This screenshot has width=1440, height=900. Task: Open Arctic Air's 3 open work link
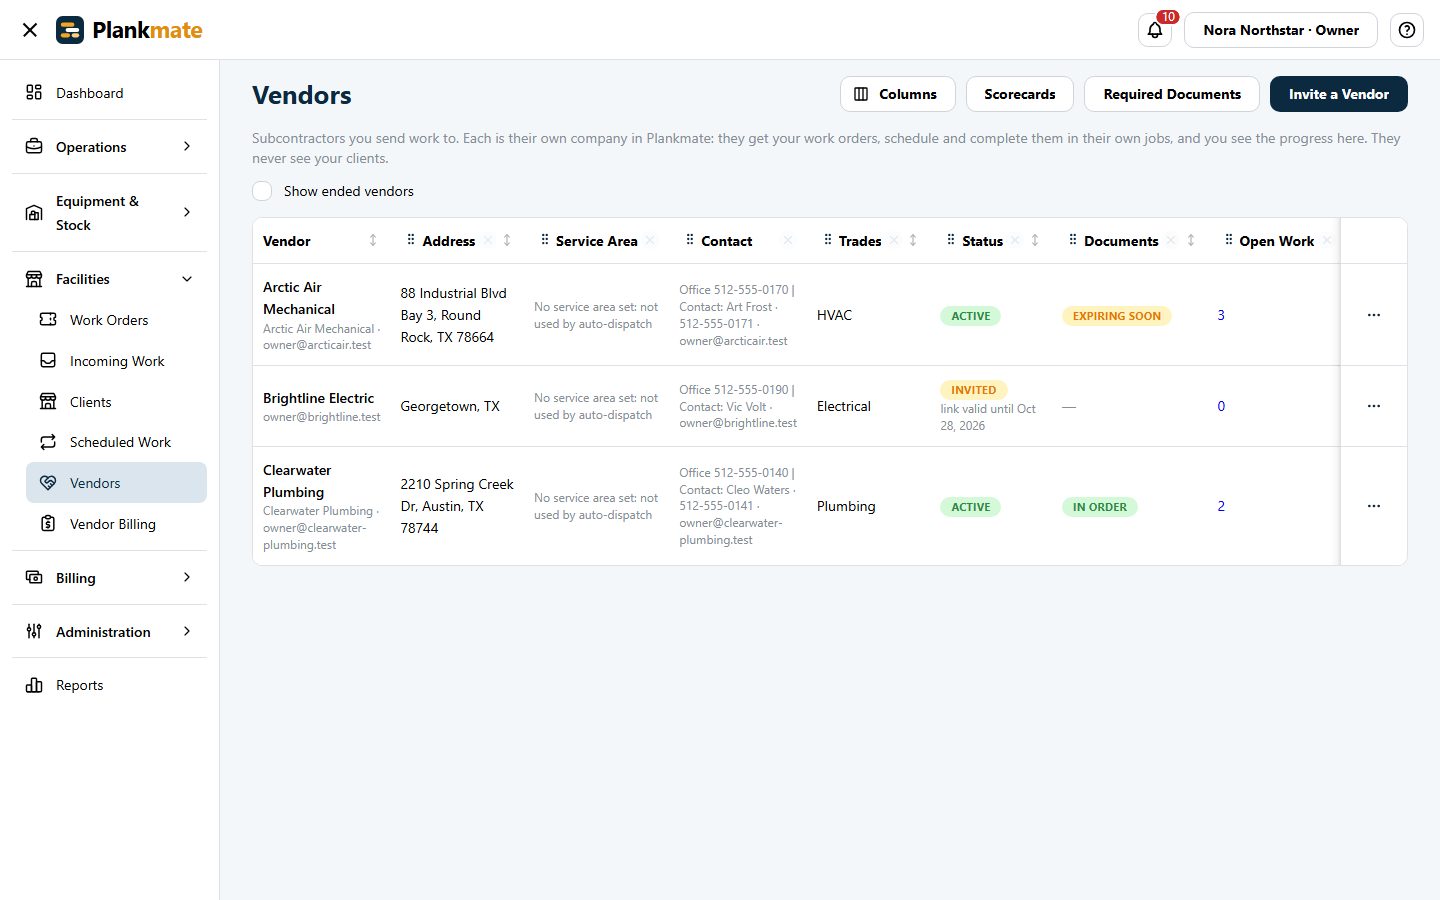[1221, 315]
